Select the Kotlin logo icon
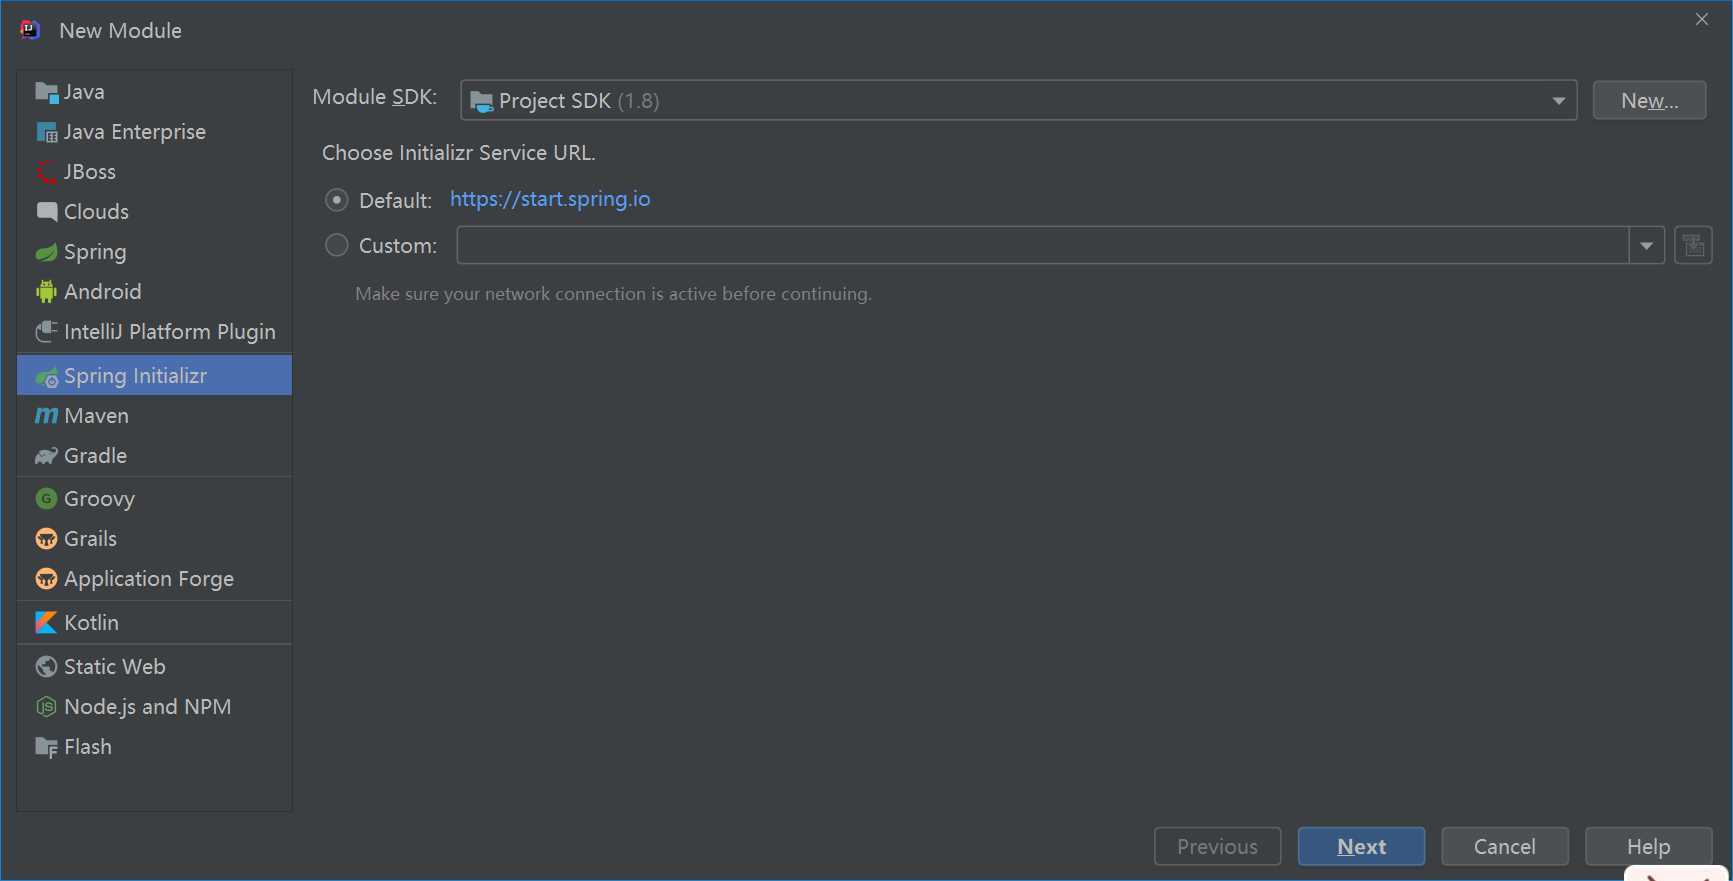This screenshot has height=881, width=1733. (46, 623)
